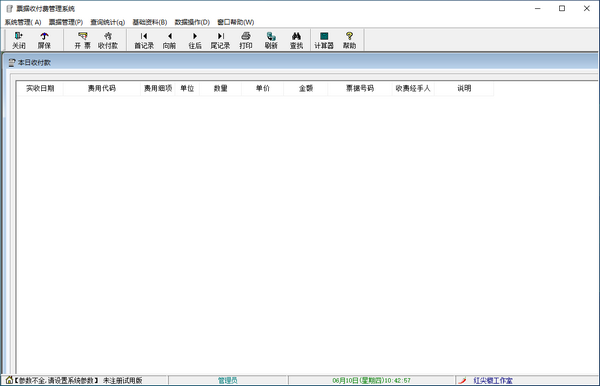Click the 数量 column header
This screenshot has height=386, width=600.
[x=220, y=88]
